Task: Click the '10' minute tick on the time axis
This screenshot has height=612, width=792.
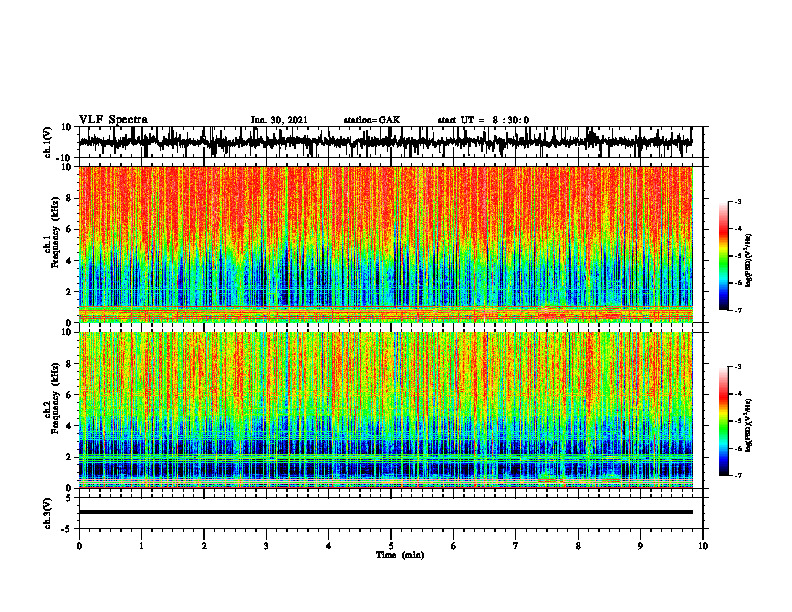Action: (x=703, y=546)
